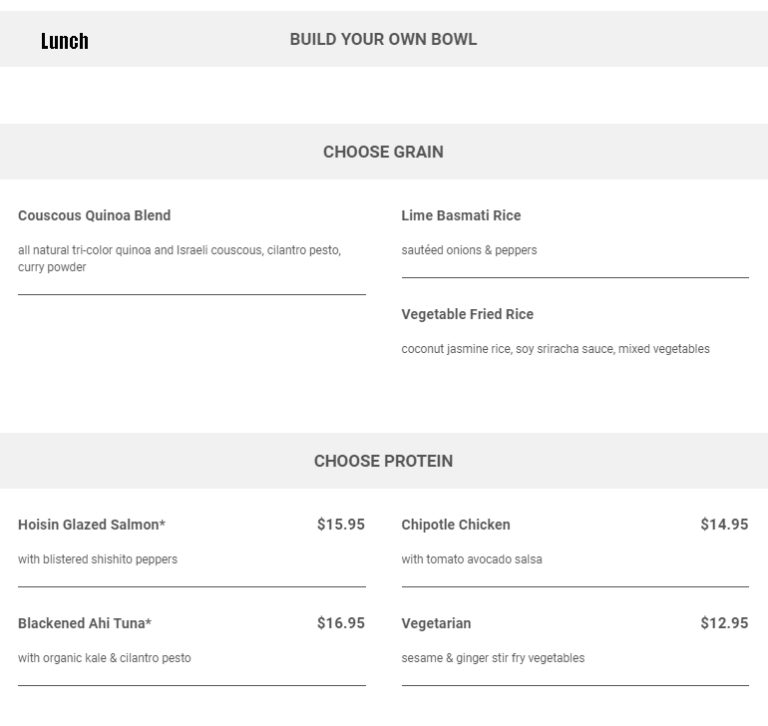Click the coconut jasmine rice description

point(555,349)
